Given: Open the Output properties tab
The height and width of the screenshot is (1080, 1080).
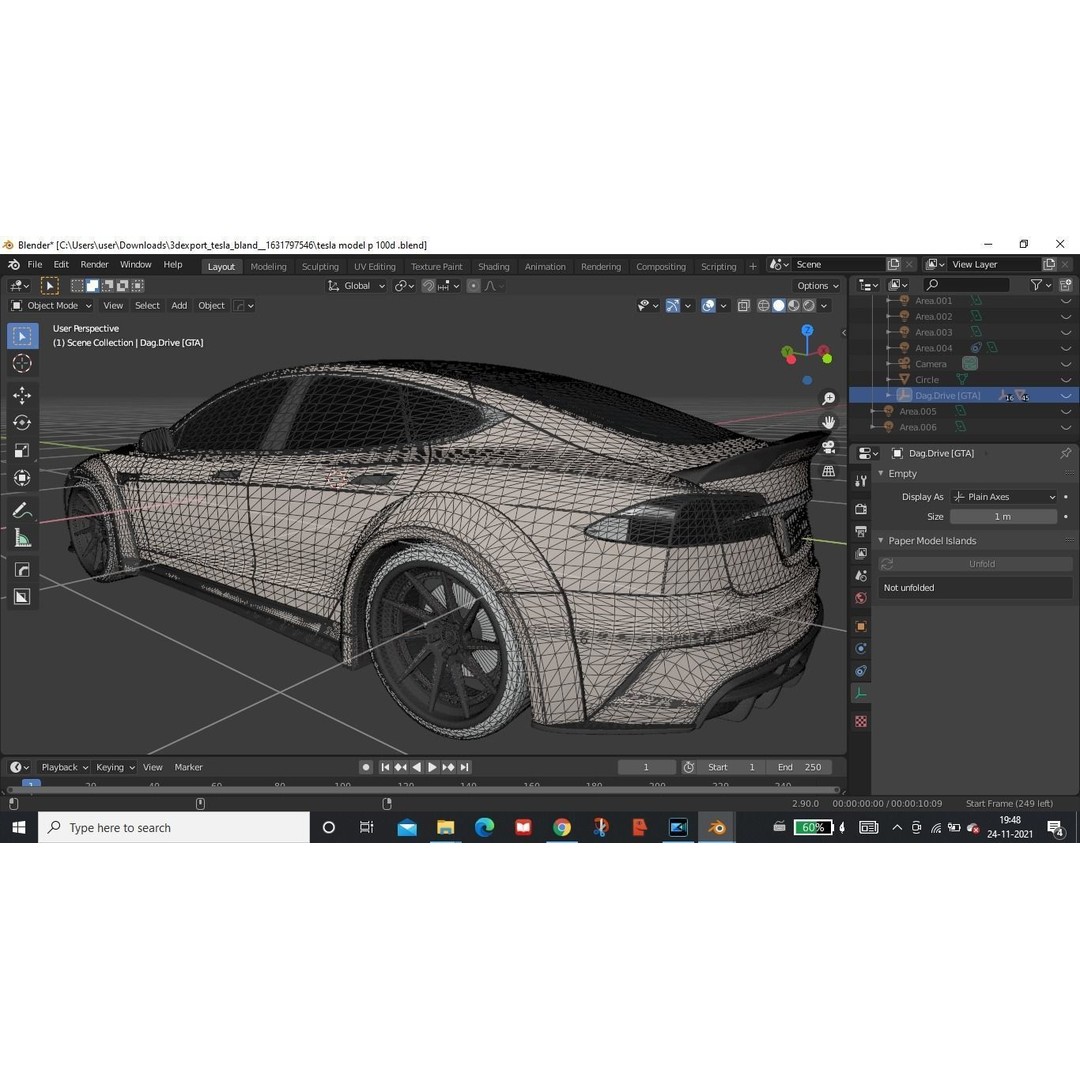Looking at the screenshot, I should point(861,532).
